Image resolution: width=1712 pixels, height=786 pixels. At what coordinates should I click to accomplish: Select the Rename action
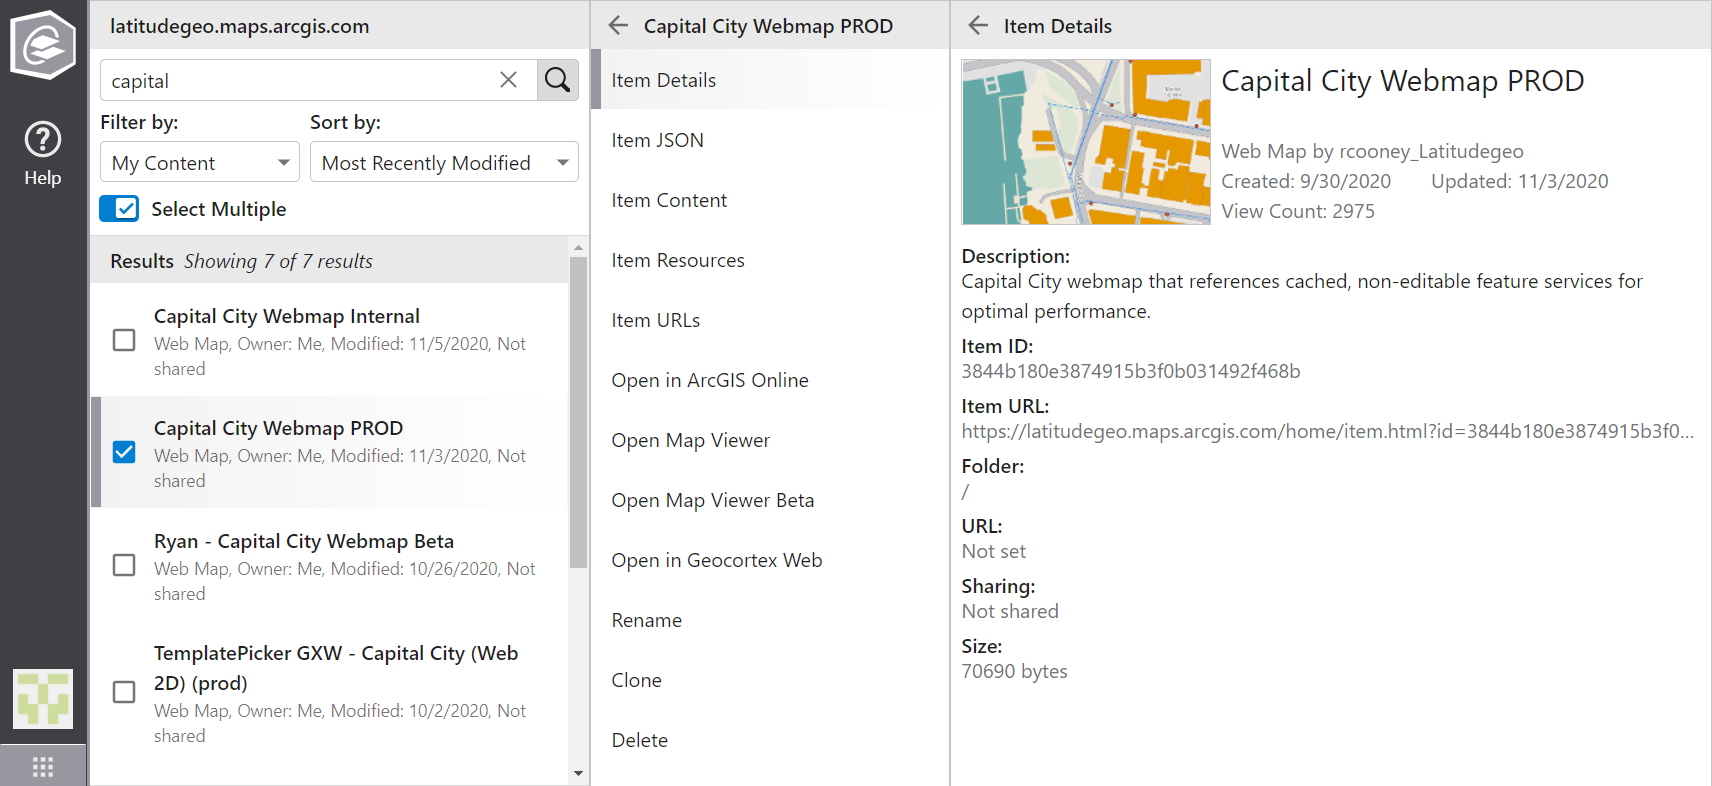click(769, 620)
